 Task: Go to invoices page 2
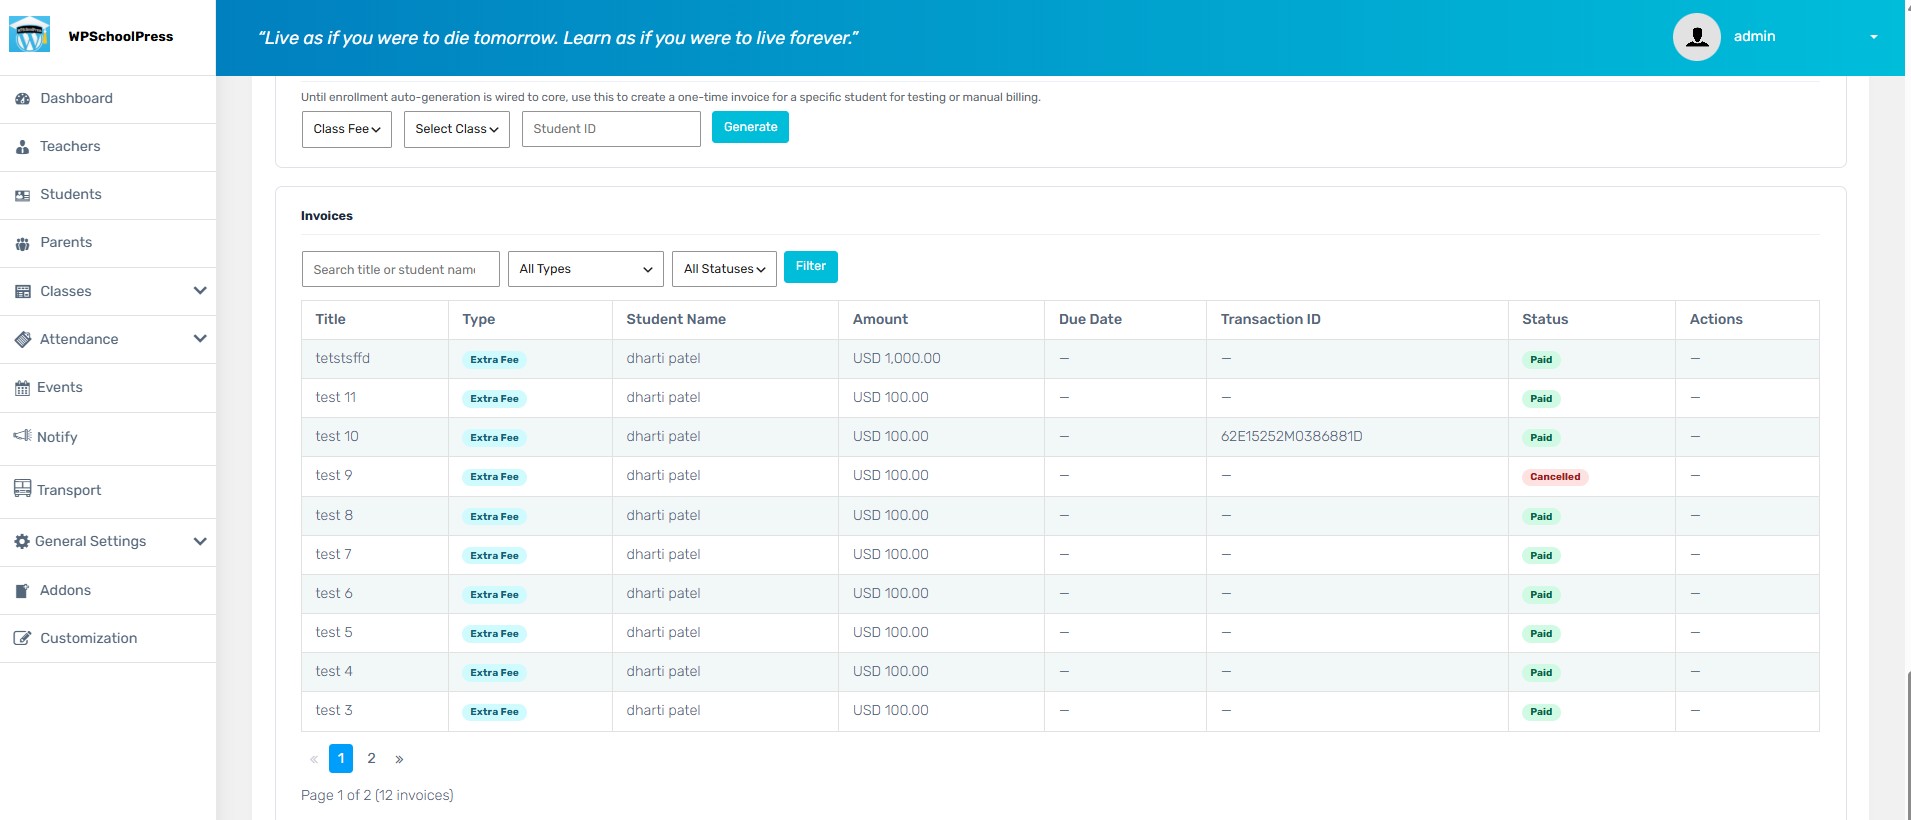[371, 758]
